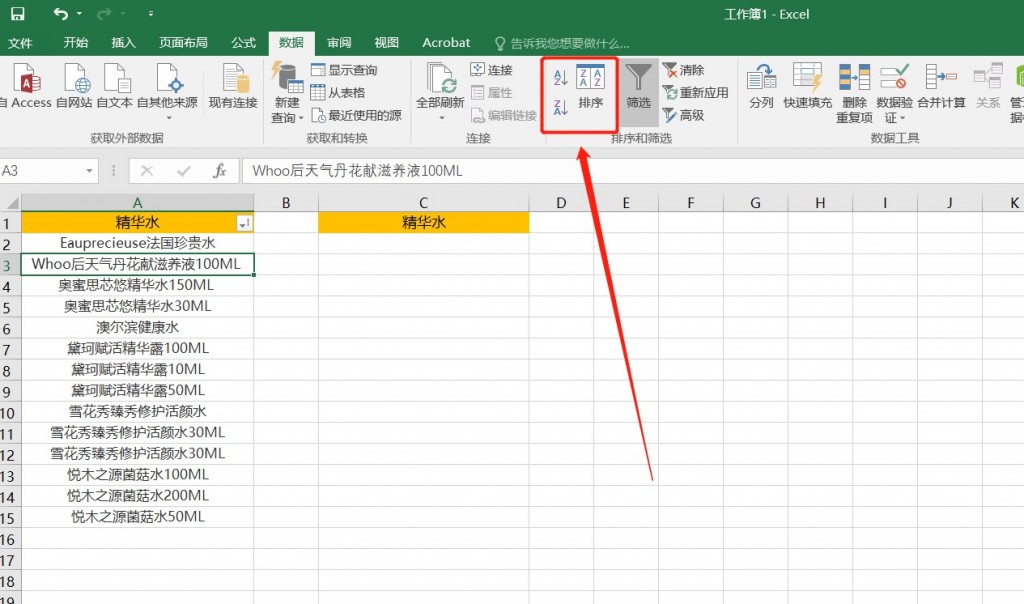
Task: Click cell 黛珂赋活精华露100ML
Action: click(x=137, y=348)
